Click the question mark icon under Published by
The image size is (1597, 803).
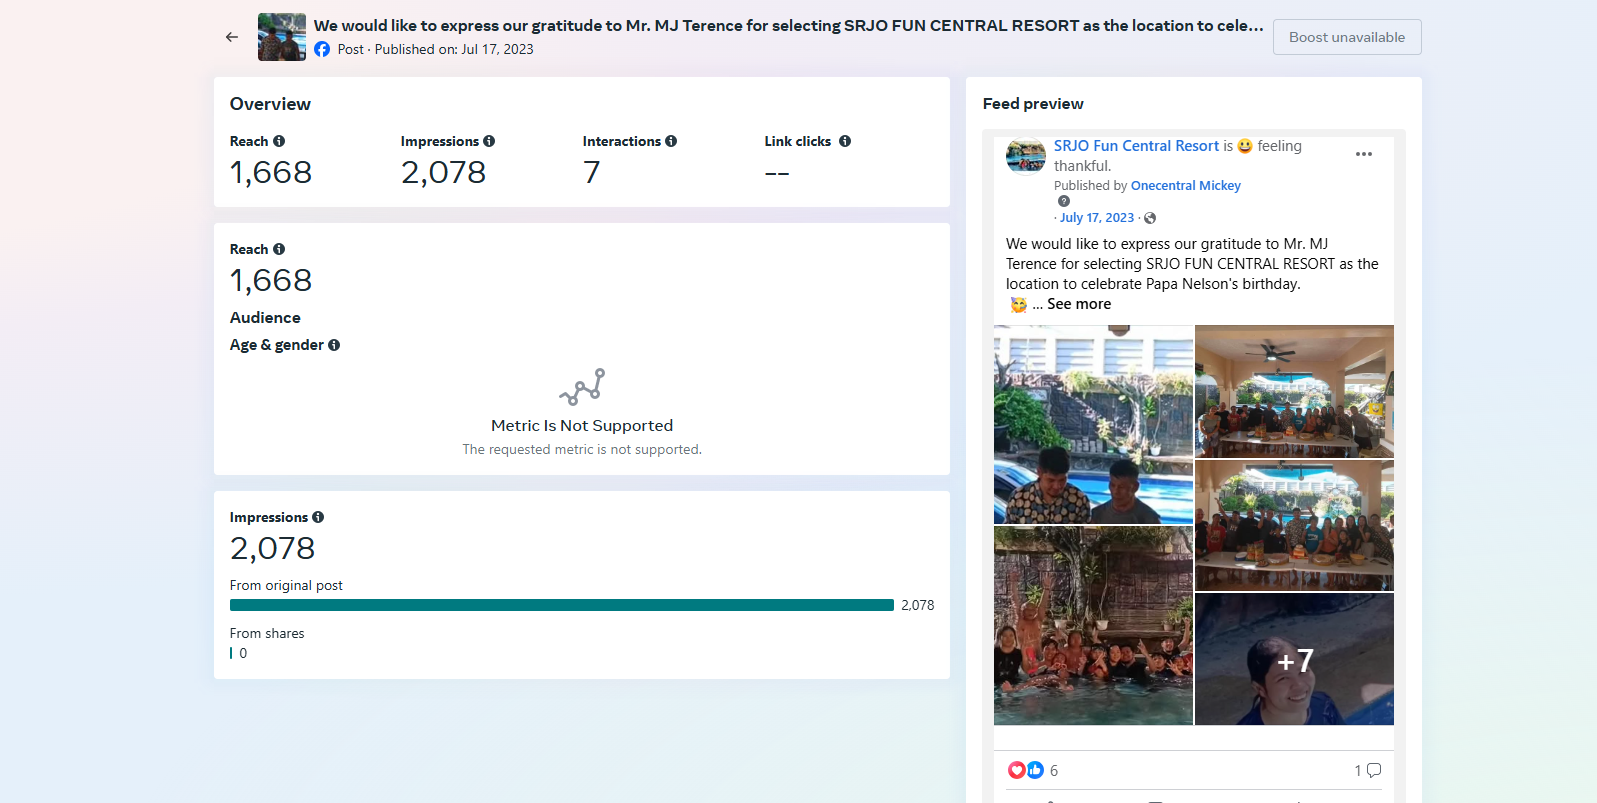pyautogui.click(x=1064, y=201)
